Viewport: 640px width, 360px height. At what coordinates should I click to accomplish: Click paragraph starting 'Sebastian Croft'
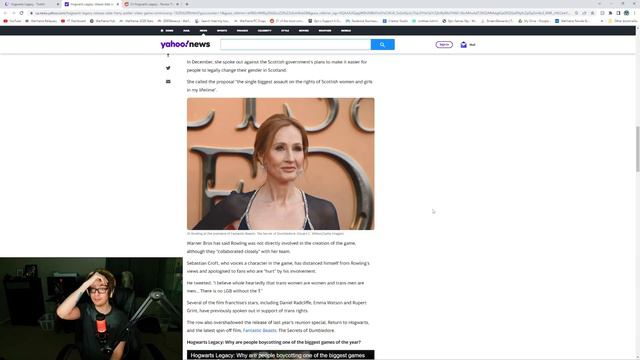click(278, 267)
